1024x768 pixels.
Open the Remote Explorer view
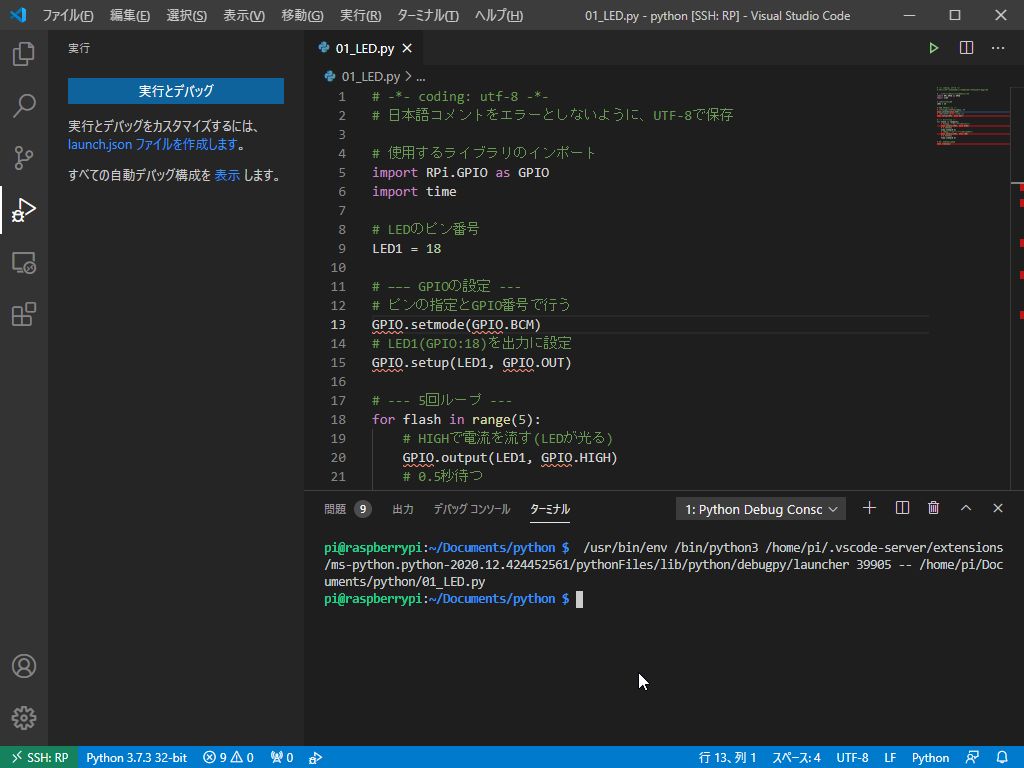tap(22, 262)
